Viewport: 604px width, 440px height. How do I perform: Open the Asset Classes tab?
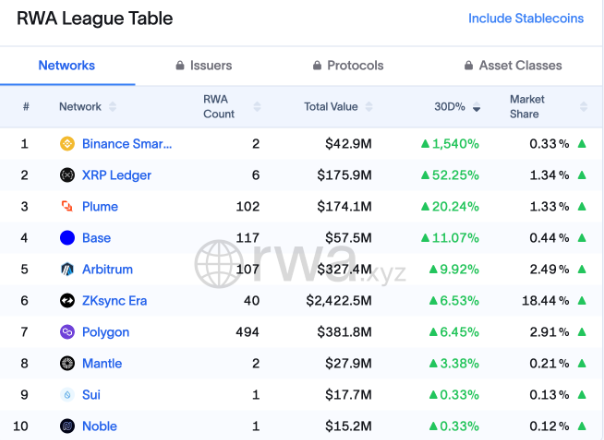click(512, 65)
